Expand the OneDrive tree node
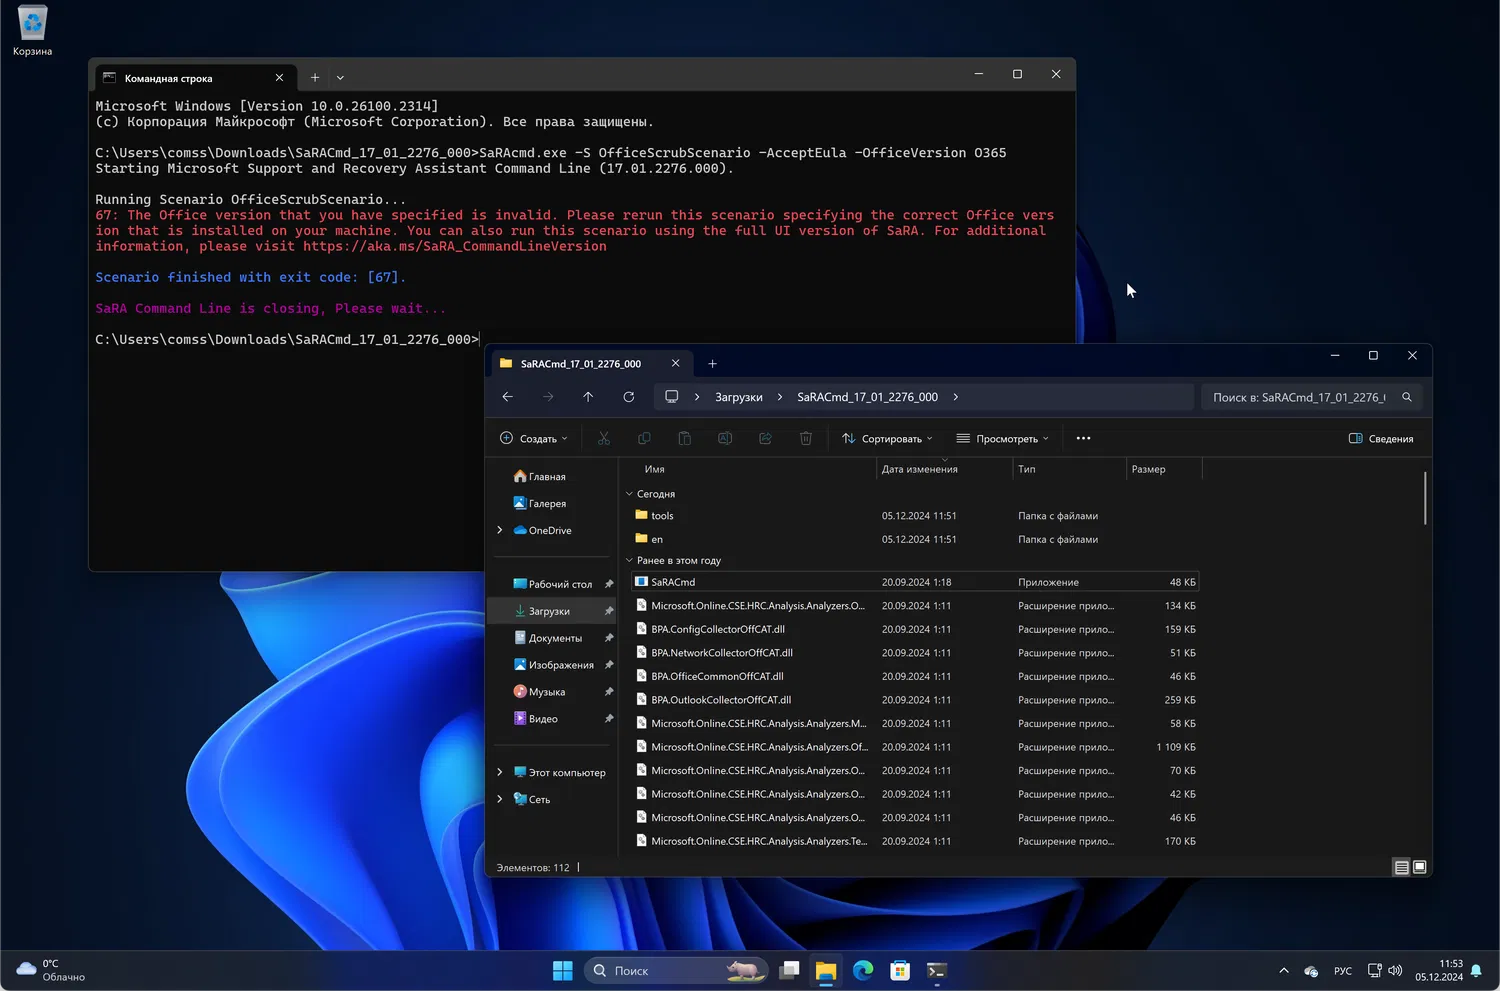 [x=500, y=530]
